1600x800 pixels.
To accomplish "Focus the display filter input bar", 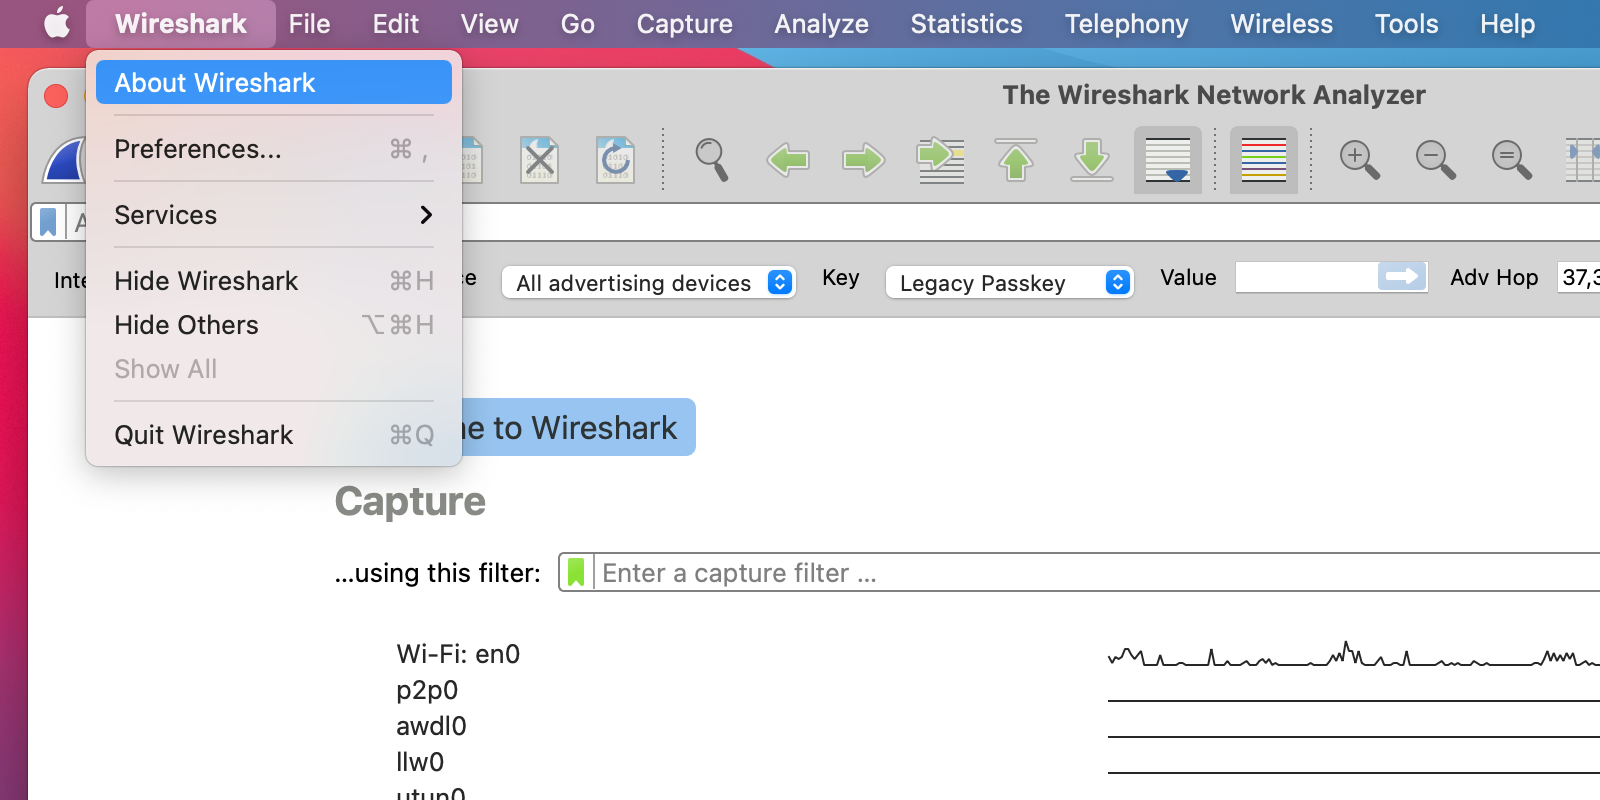I will pos(1031,222).
